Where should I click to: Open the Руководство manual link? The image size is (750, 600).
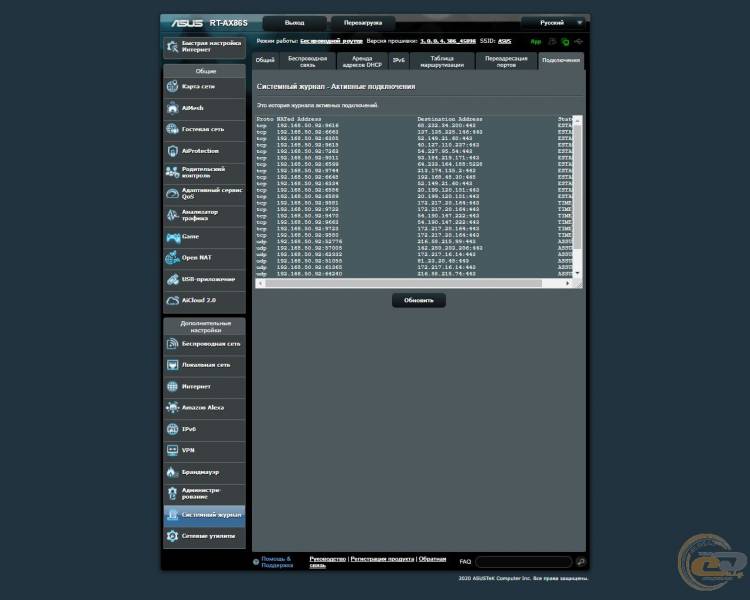pyautogui.click(x=327, y=559)
